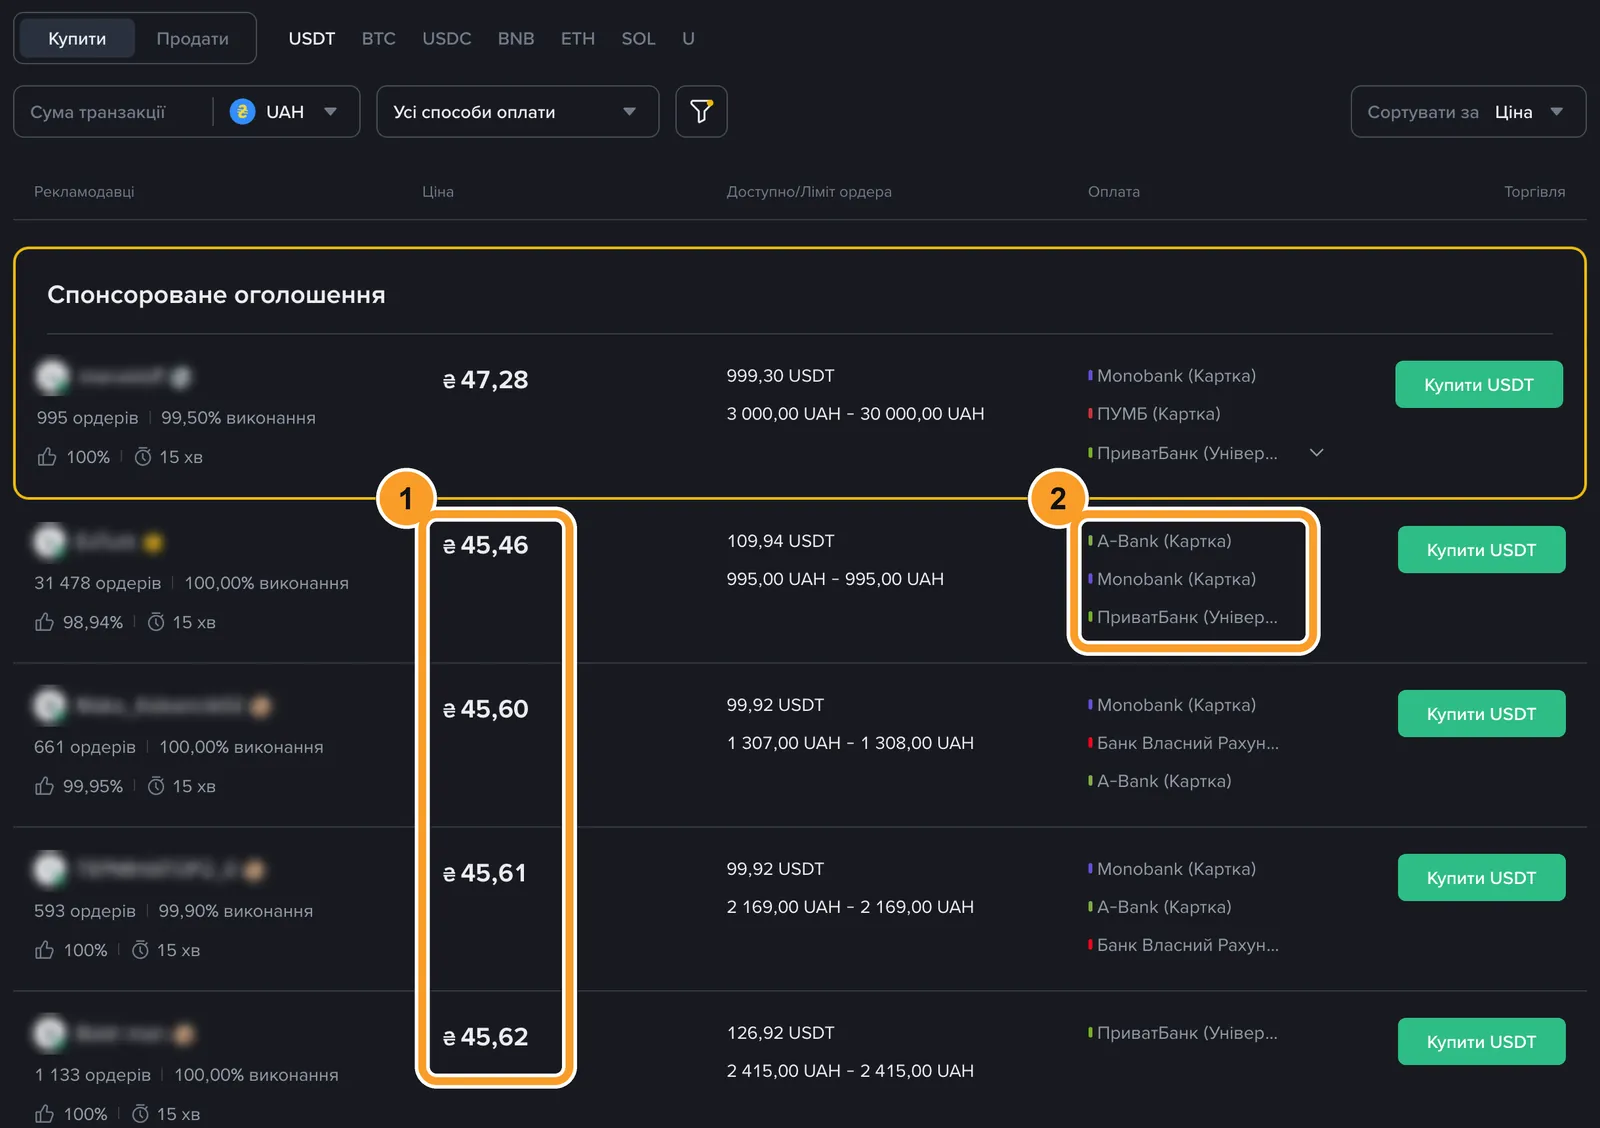Click avatar of advertiser with 593 orders

(x=50, y=869)
